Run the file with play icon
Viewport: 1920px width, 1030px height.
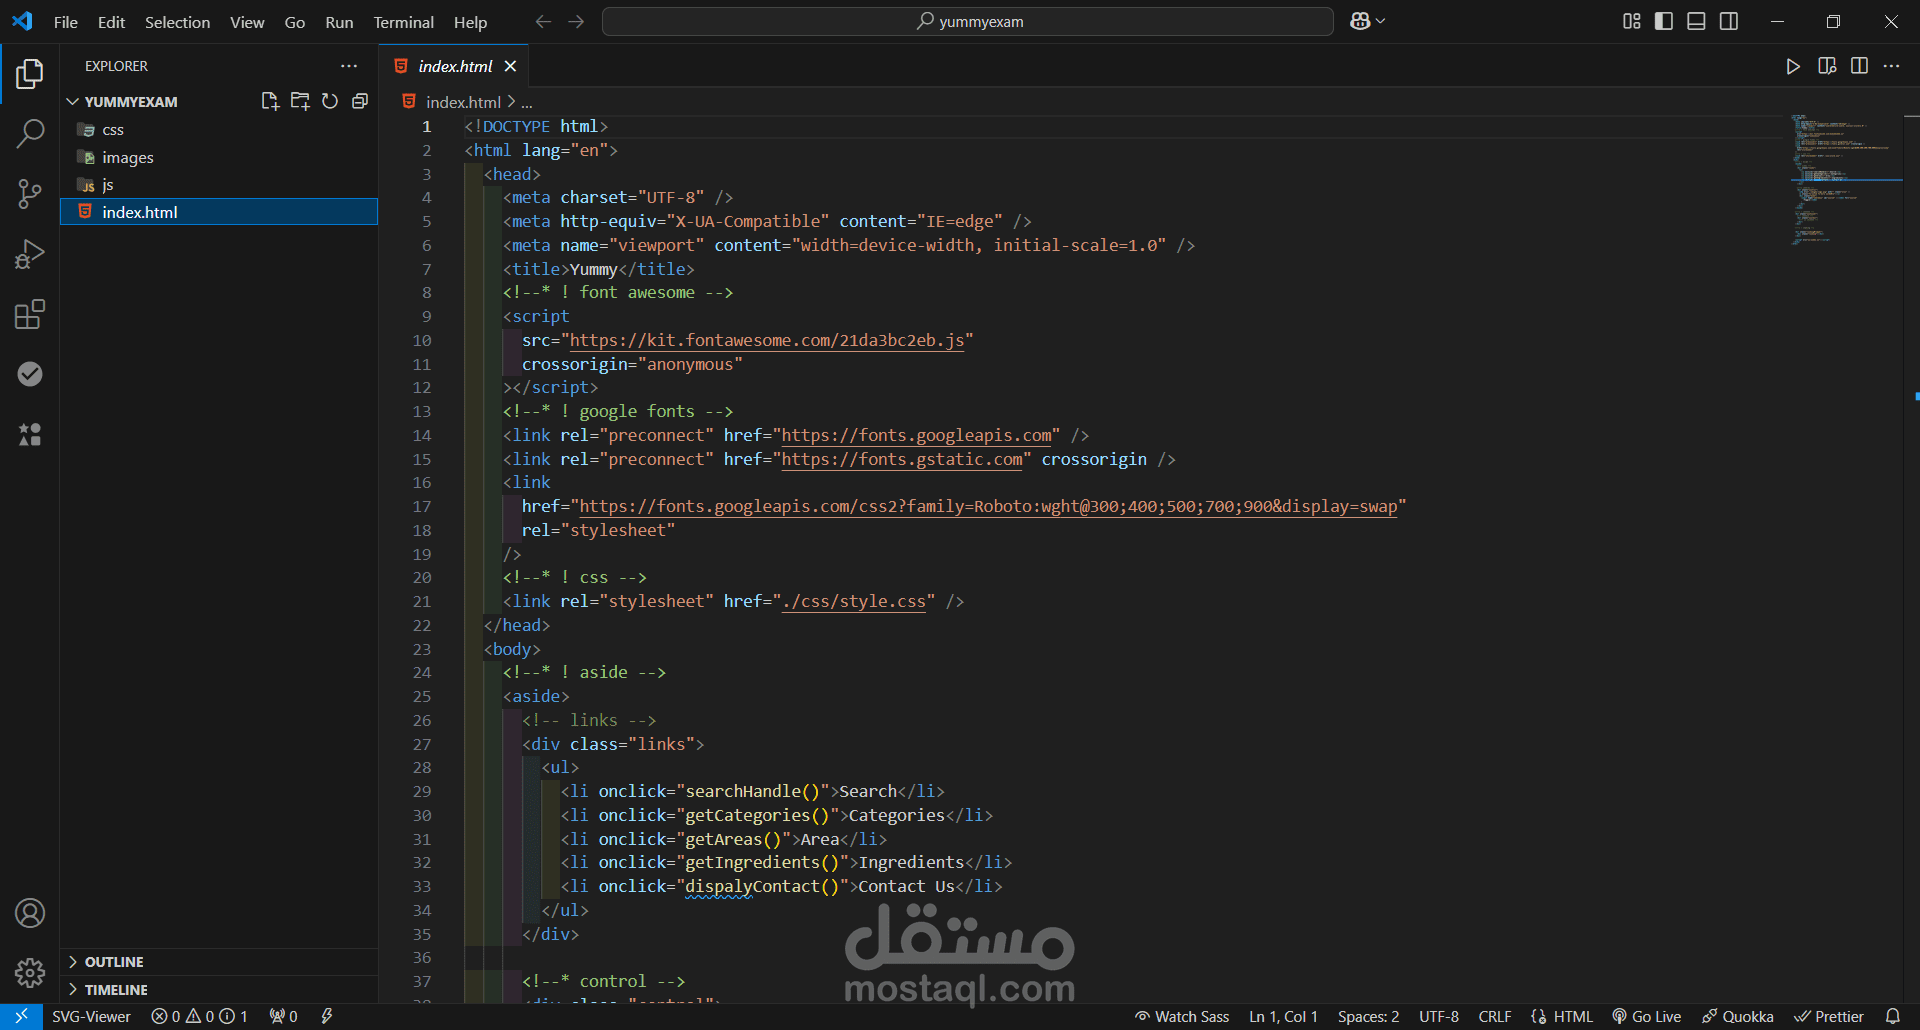point(1793,66)
